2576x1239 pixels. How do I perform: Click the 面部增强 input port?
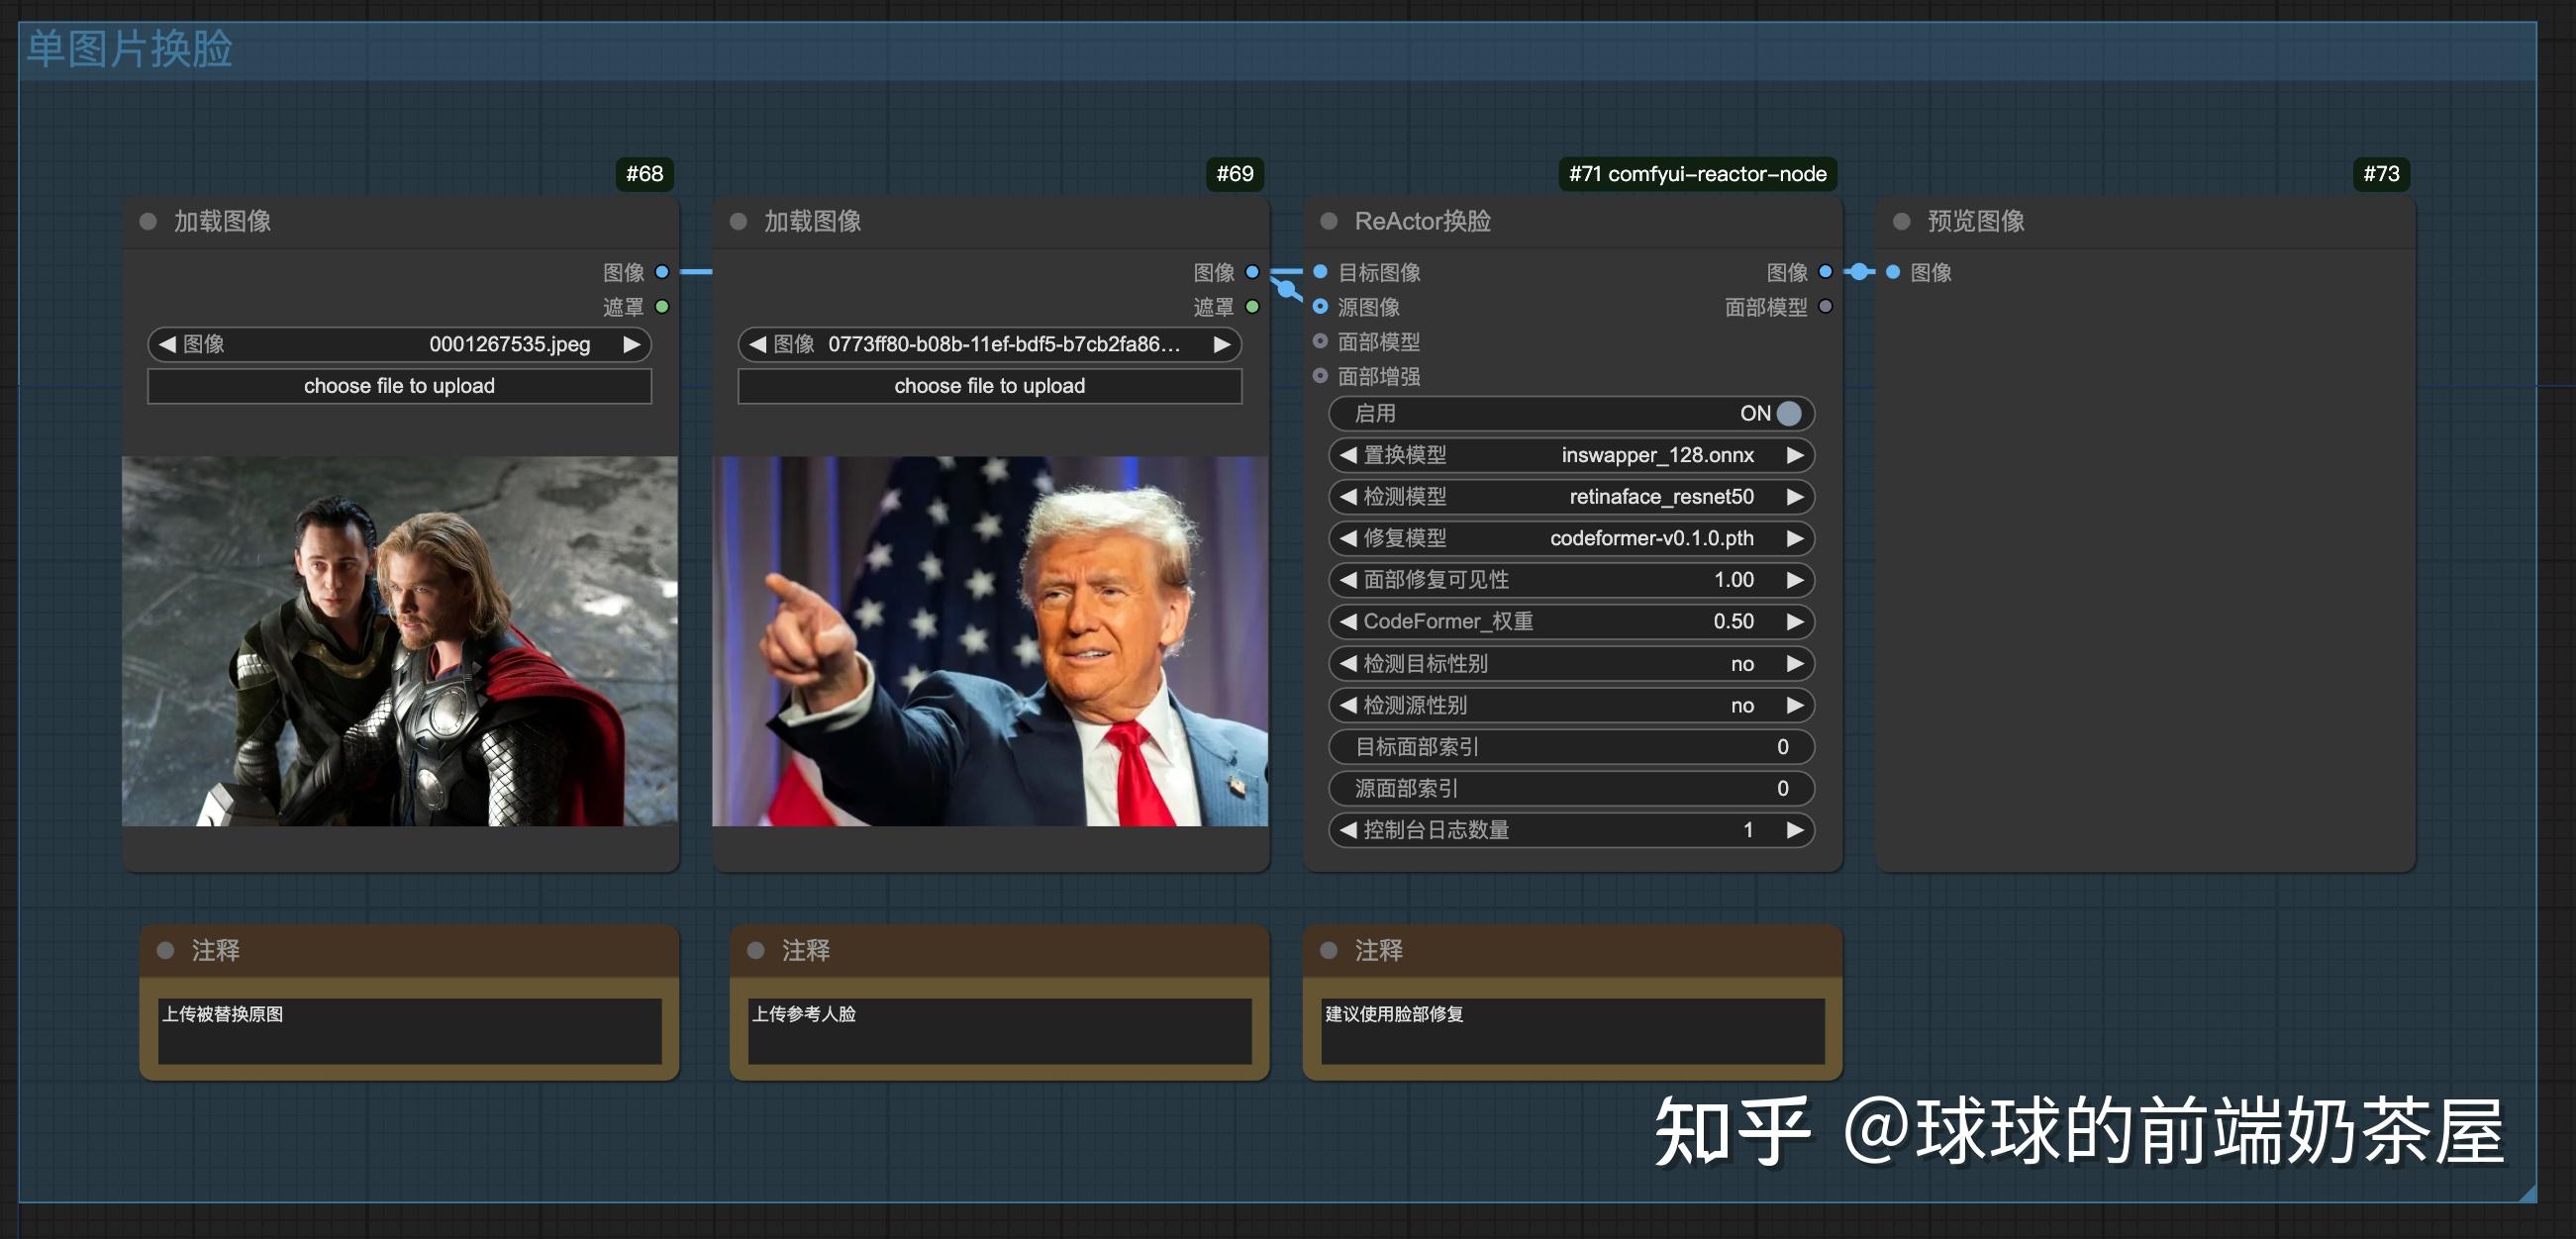point(1320,376)
